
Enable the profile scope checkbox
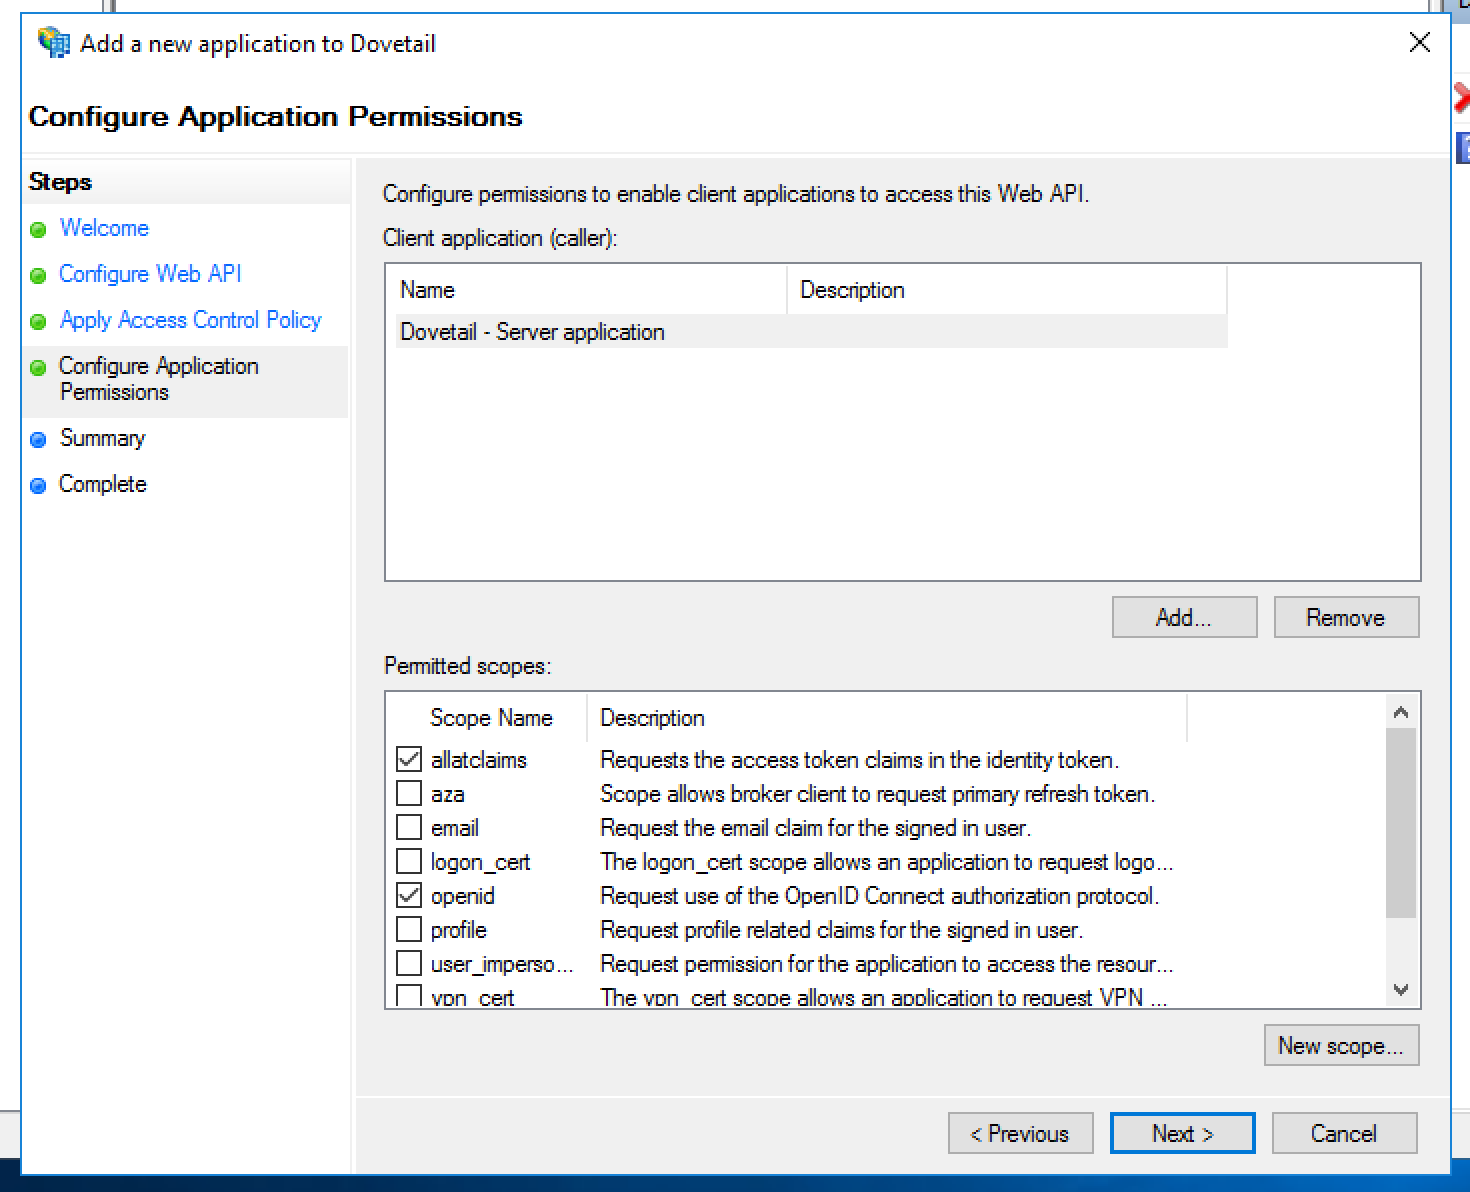[409, 929]
